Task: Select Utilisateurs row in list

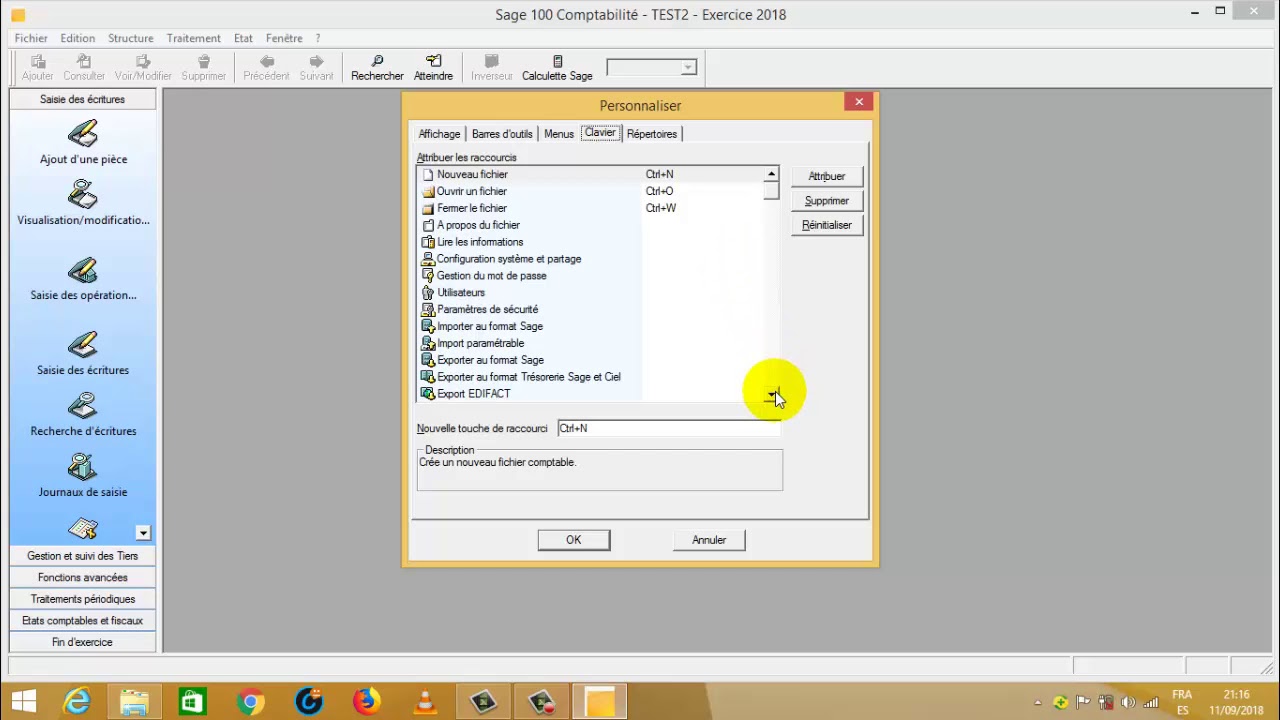Action: point(591,292)
